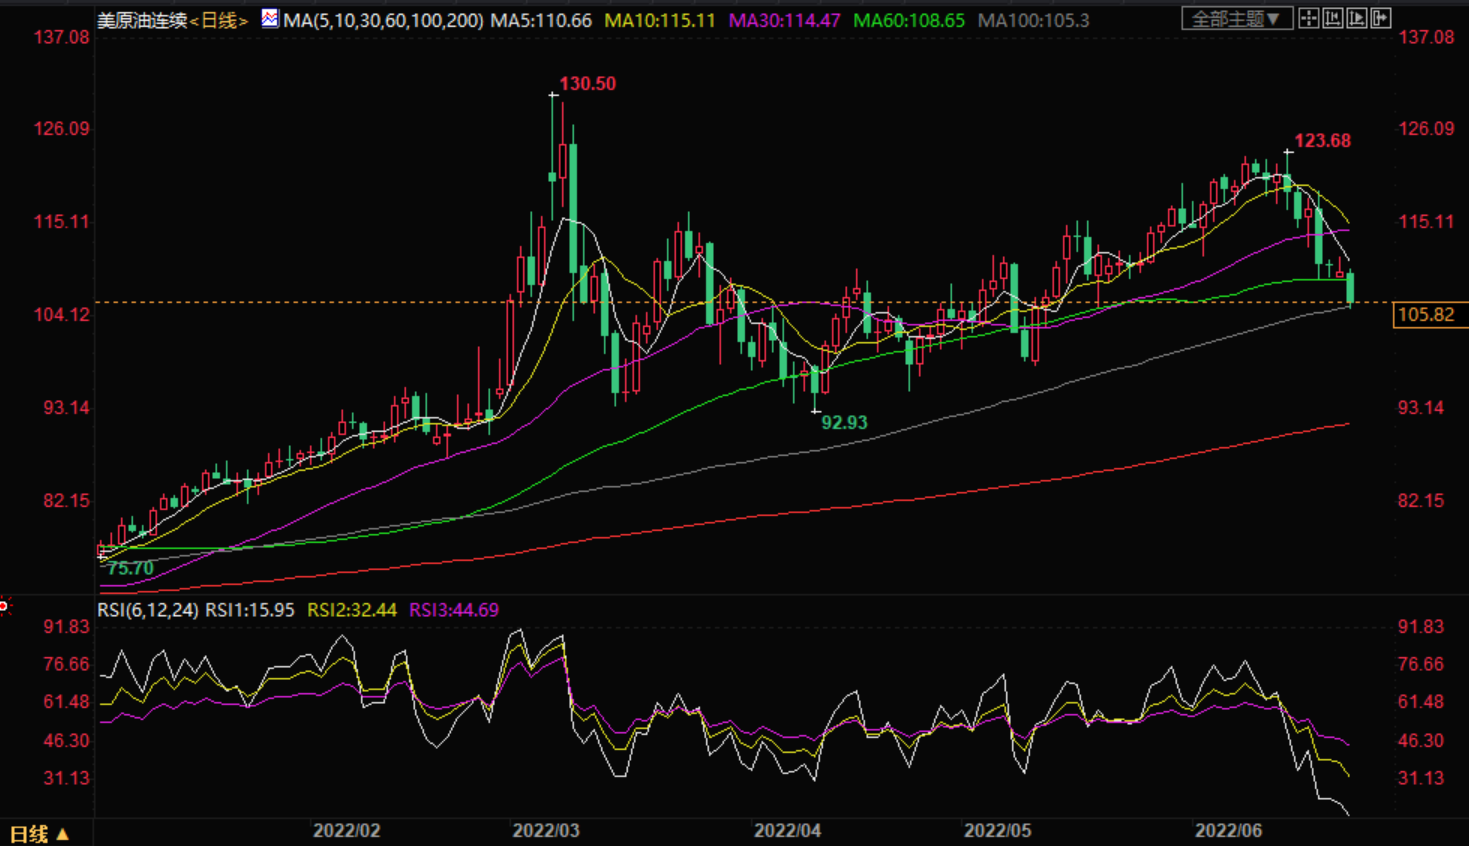Click the RSI3:44.69 value

click(454, 610)
